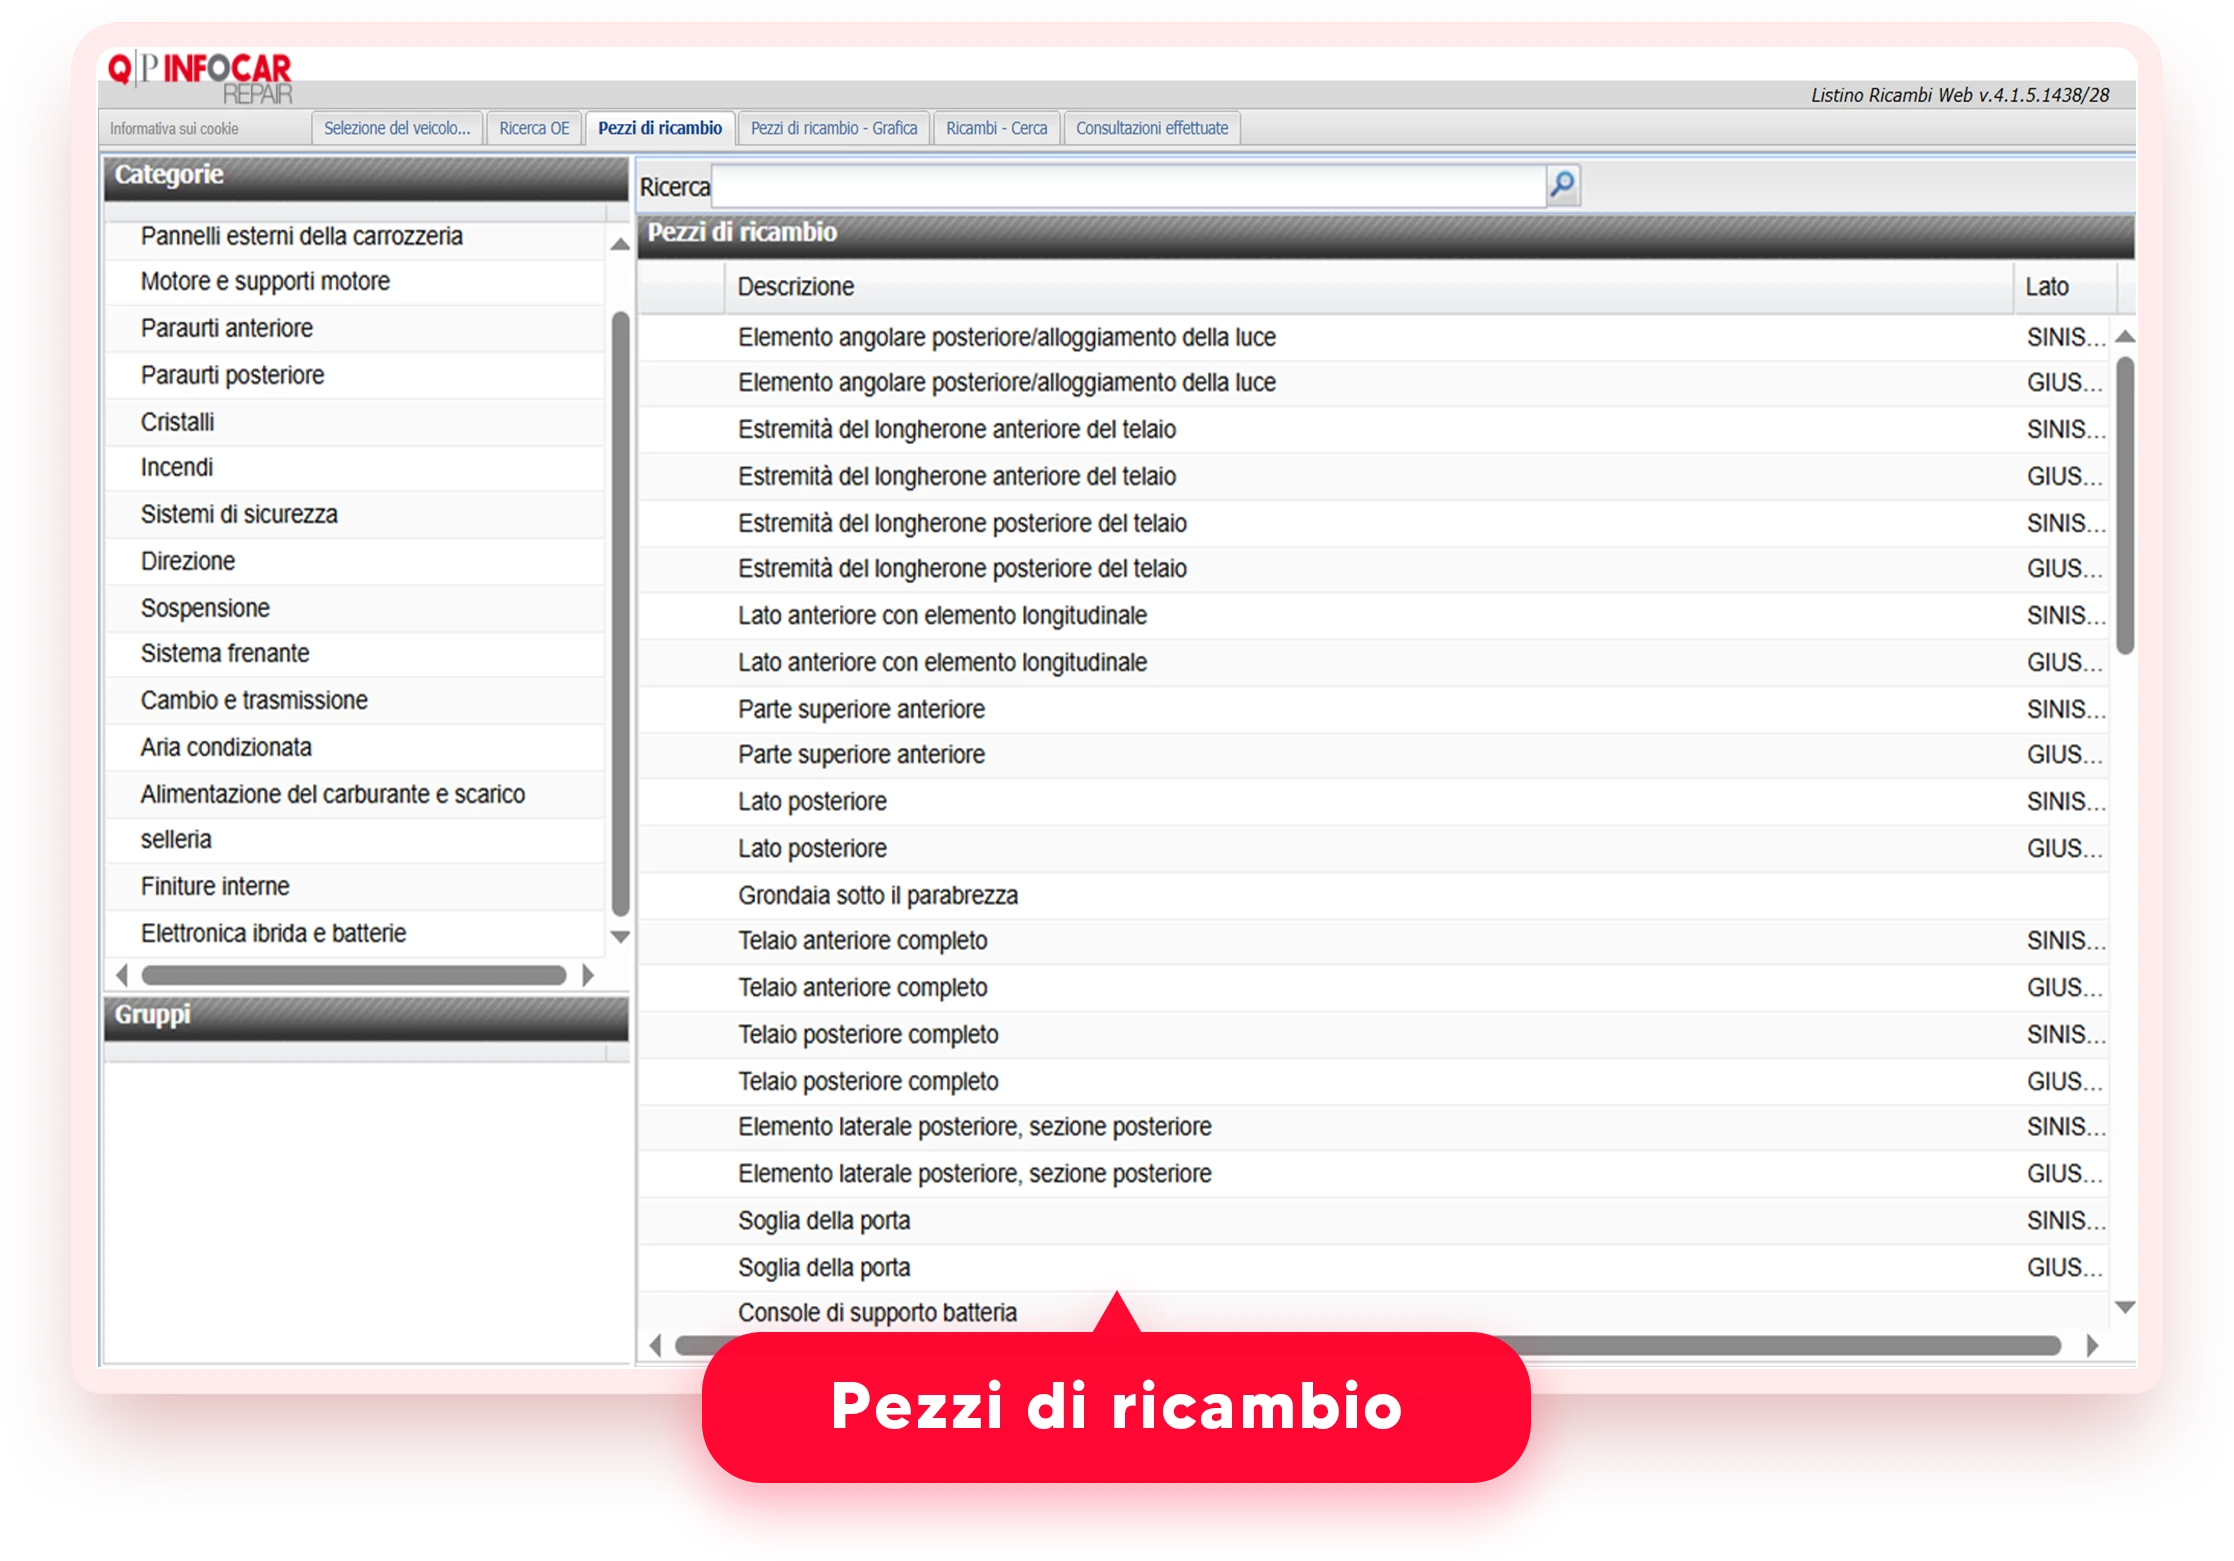Screen dimensions: 2234x1561
Task: Select Lato anteriore con elemento longitudinale GIUS
Action: tap(1373, 663)
